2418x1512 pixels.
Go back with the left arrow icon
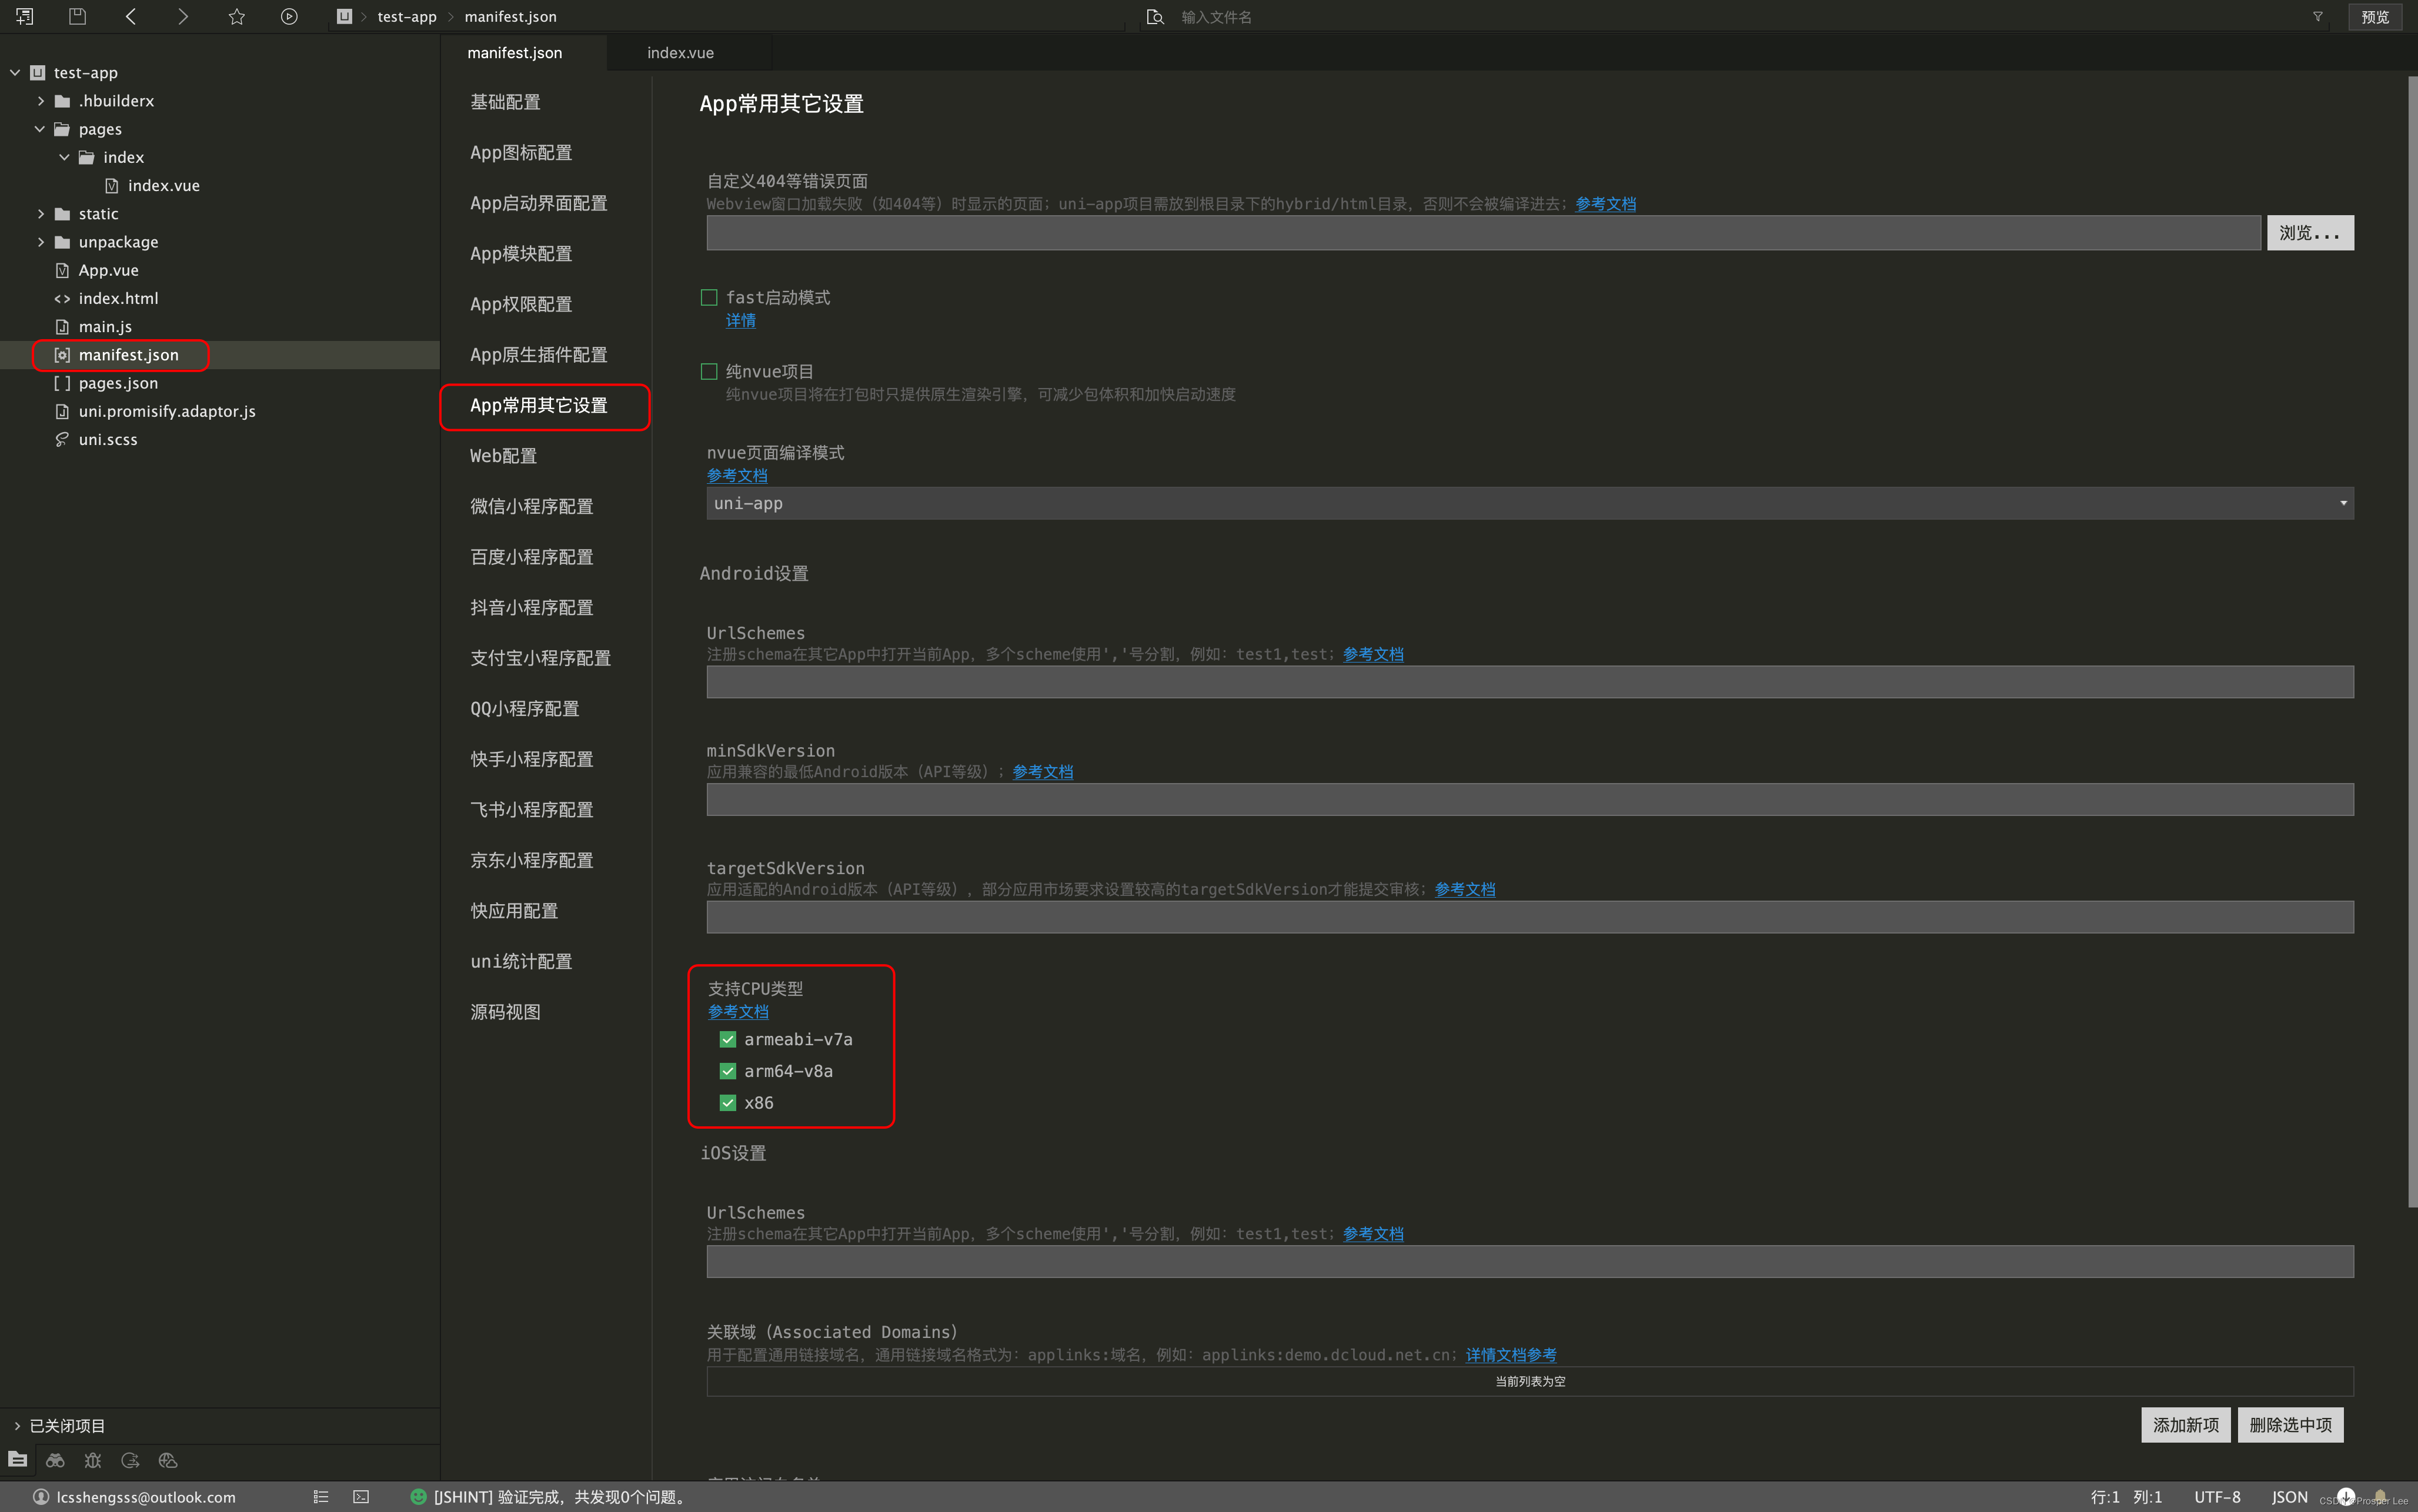[131, 16]
